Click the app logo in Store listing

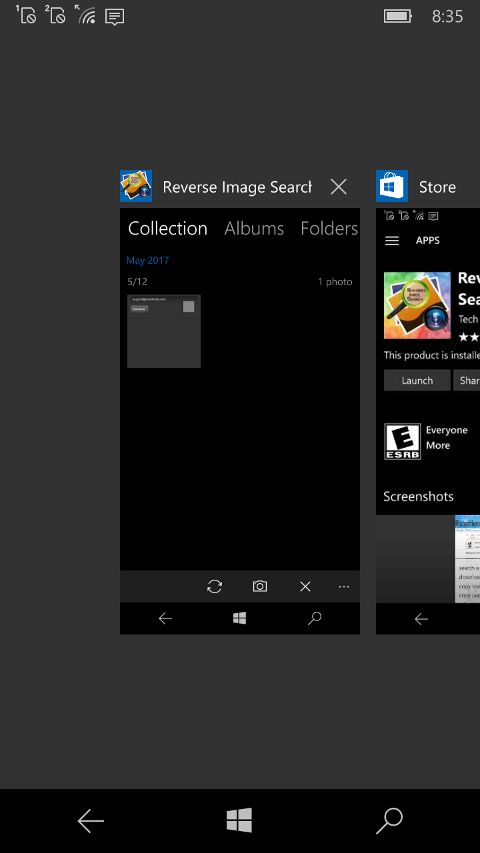[417, 305]
